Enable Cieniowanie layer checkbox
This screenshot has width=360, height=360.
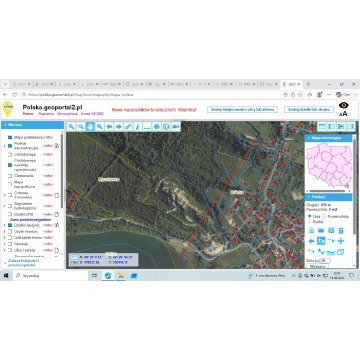tap(10, 175)
